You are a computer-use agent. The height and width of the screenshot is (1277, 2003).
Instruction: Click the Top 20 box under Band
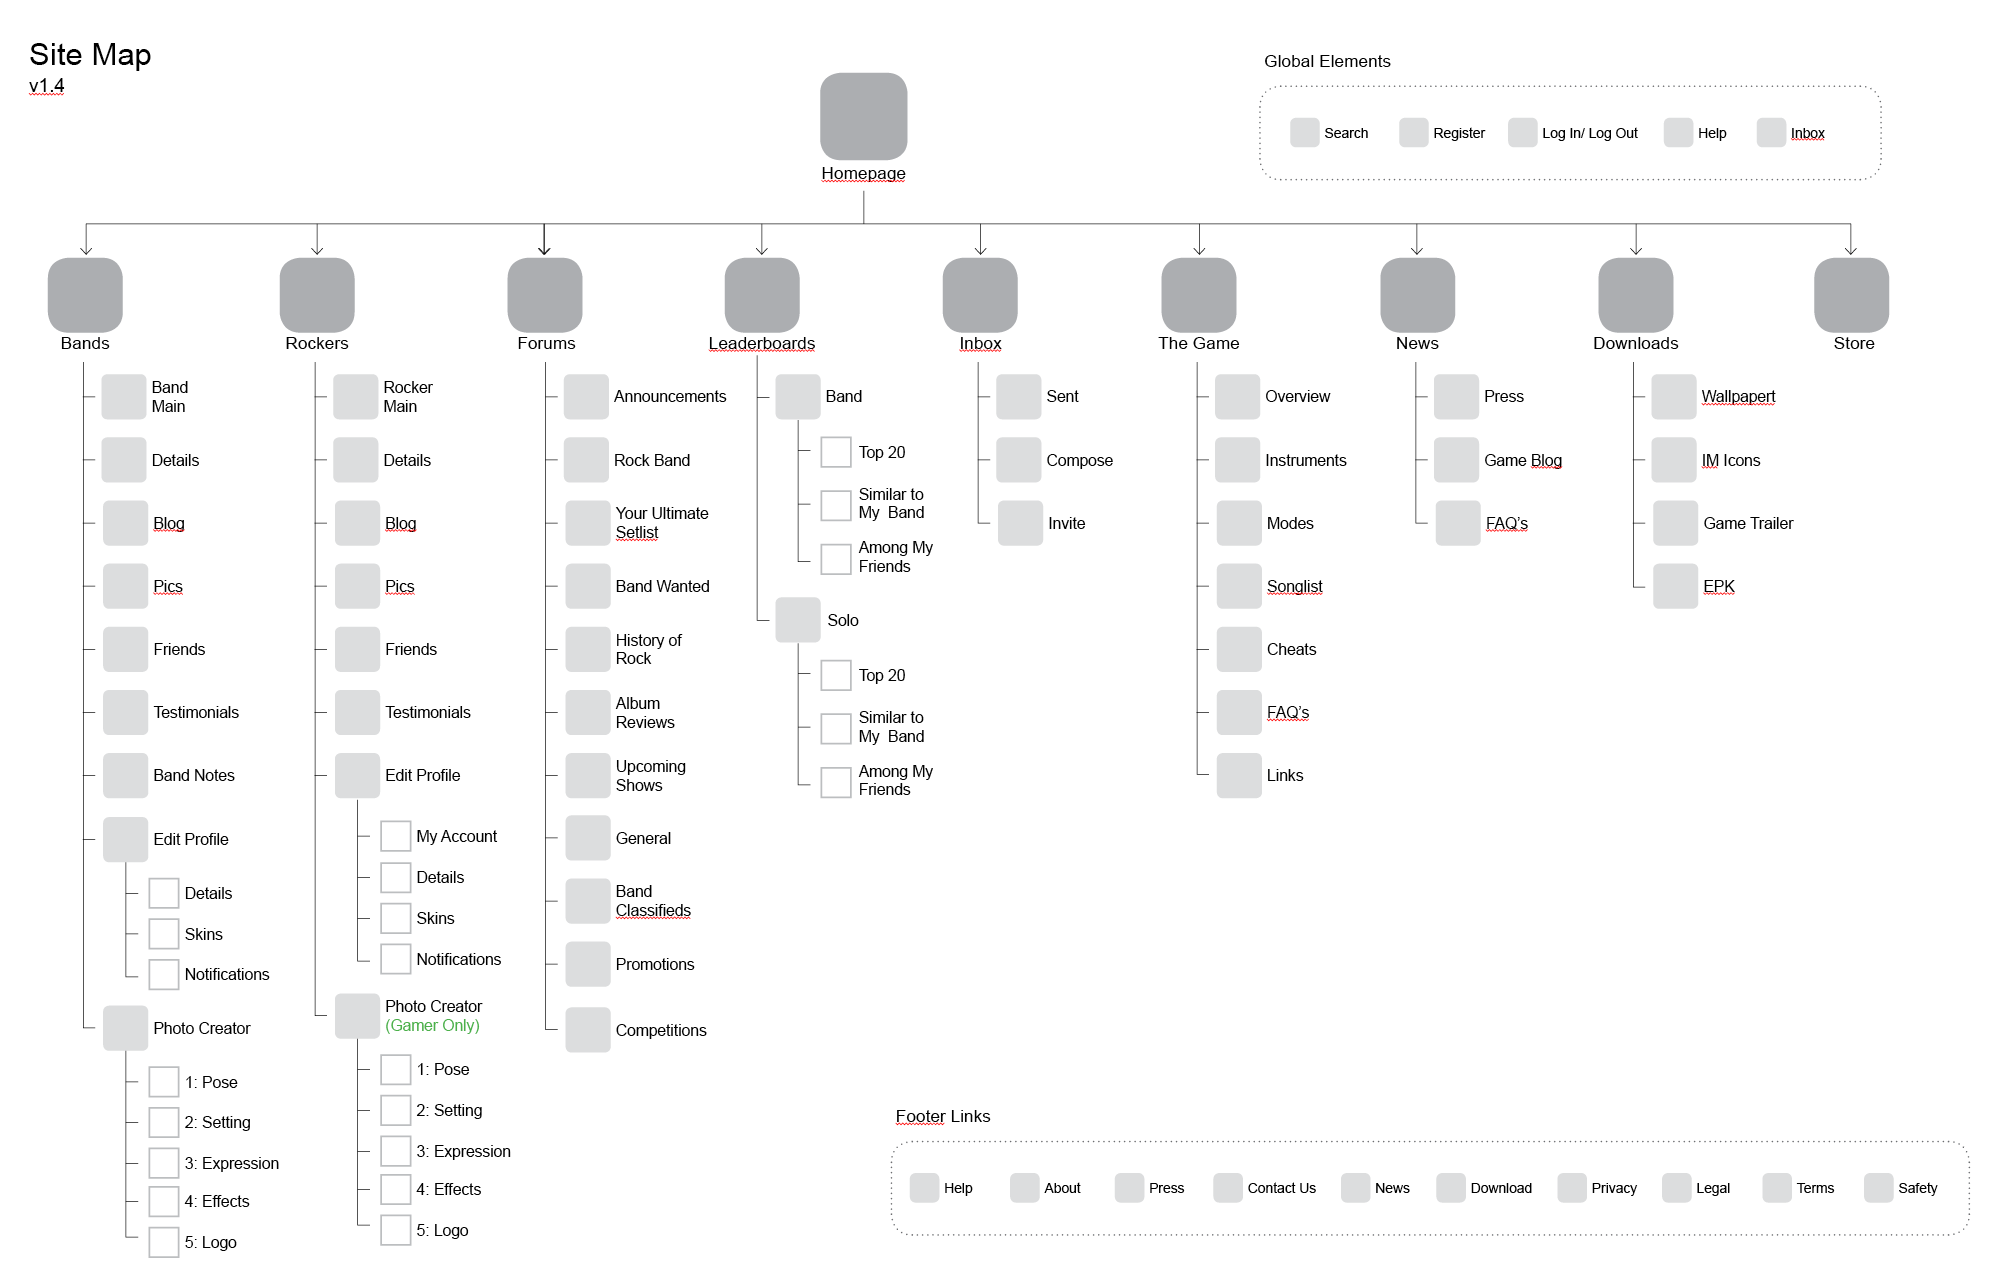(836, 452)
